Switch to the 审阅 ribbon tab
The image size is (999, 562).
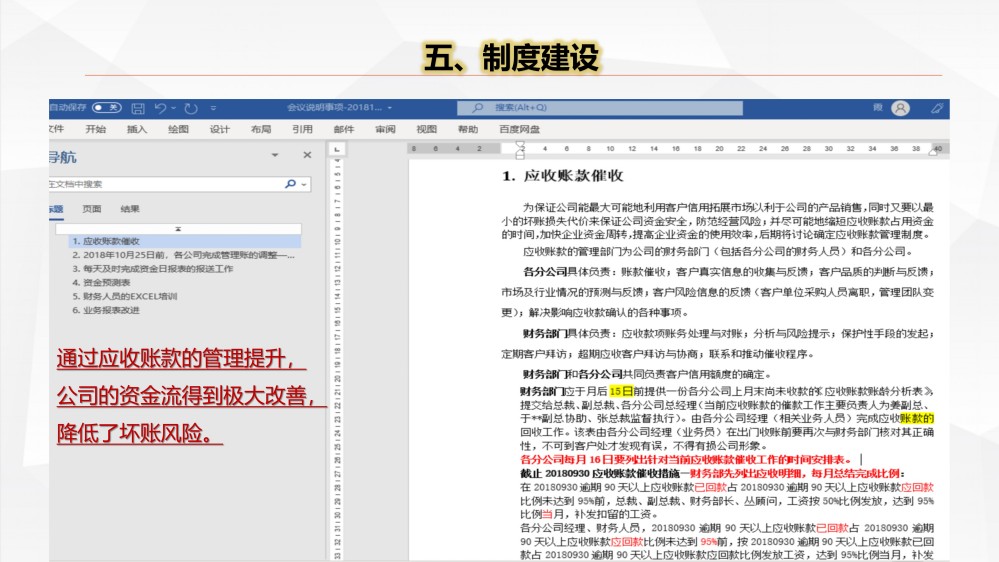(385, 129)
